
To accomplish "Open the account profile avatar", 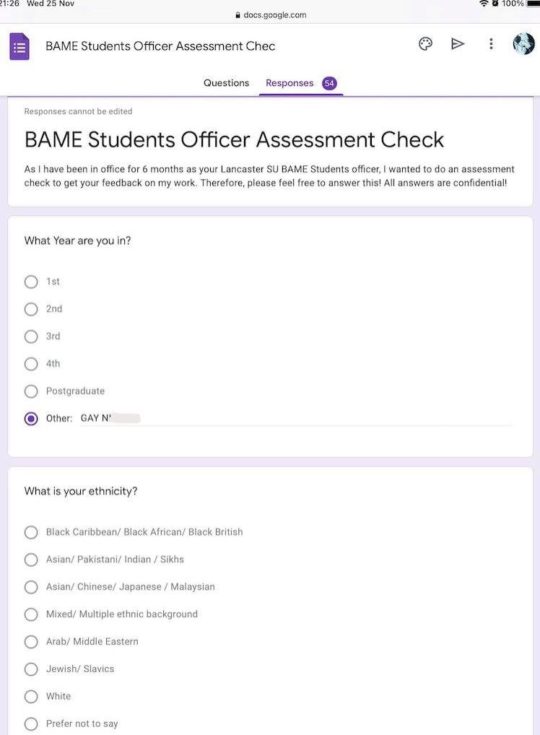I will (524, 44).
